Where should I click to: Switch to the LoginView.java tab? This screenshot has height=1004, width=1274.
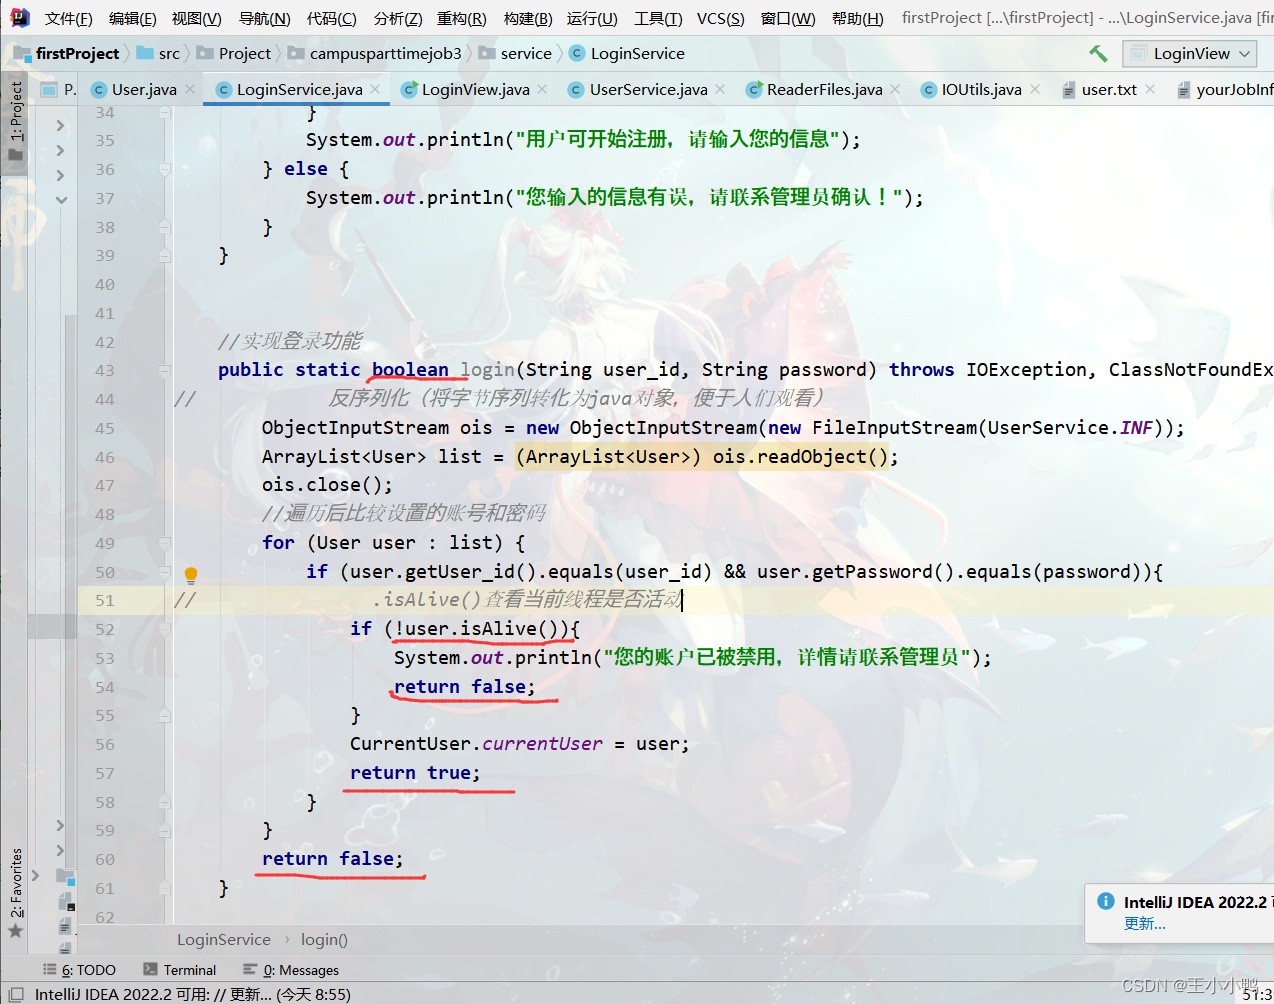475,89
